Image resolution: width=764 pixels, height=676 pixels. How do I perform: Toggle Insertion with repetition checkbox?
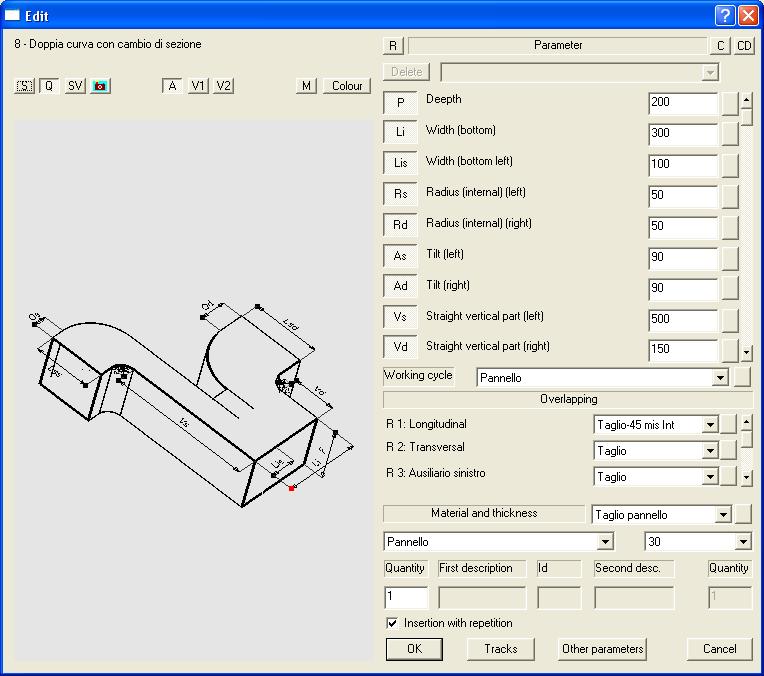392,623
